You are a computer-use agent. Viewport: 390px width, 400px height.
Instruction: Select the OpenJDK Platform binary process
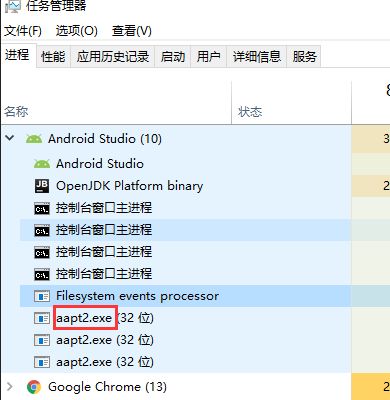click(x=129, y=186)
